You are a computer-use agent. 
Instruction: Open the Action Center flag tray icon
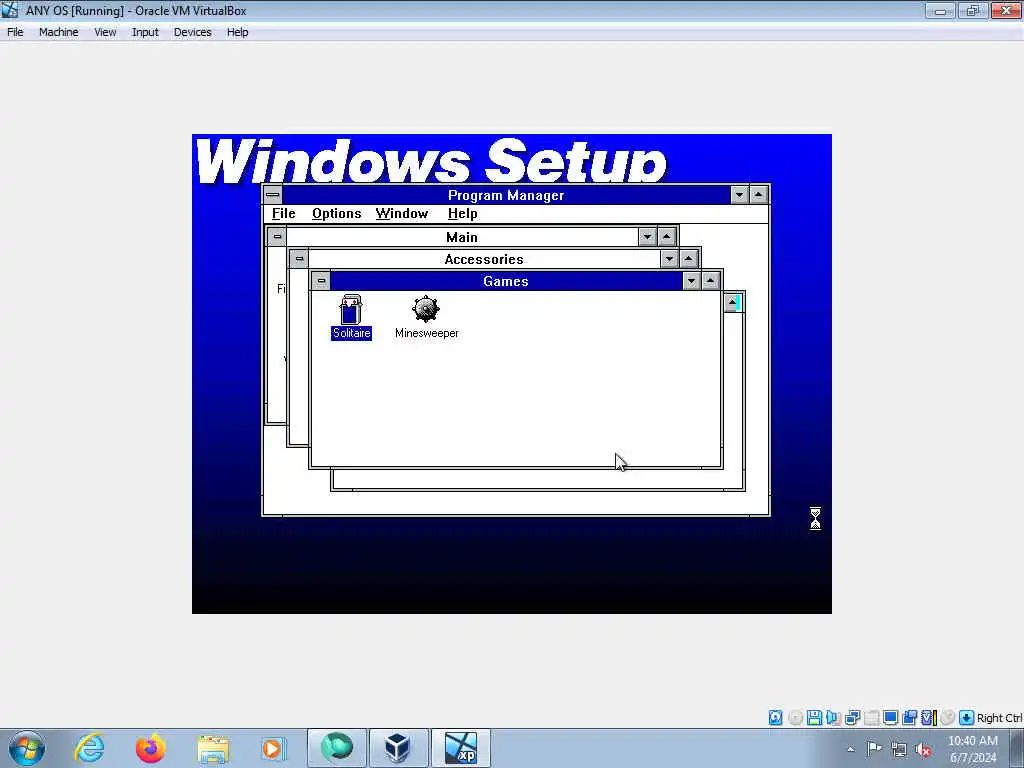[874, 748]
